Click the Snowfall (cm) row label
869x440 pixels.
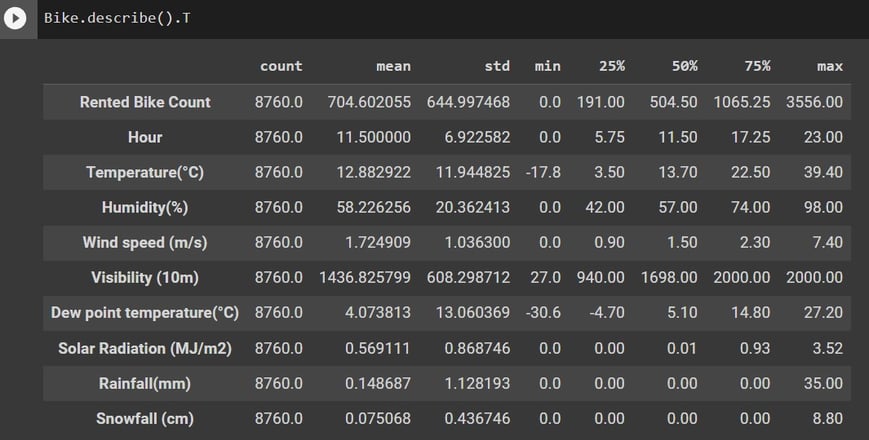(145, 418)
